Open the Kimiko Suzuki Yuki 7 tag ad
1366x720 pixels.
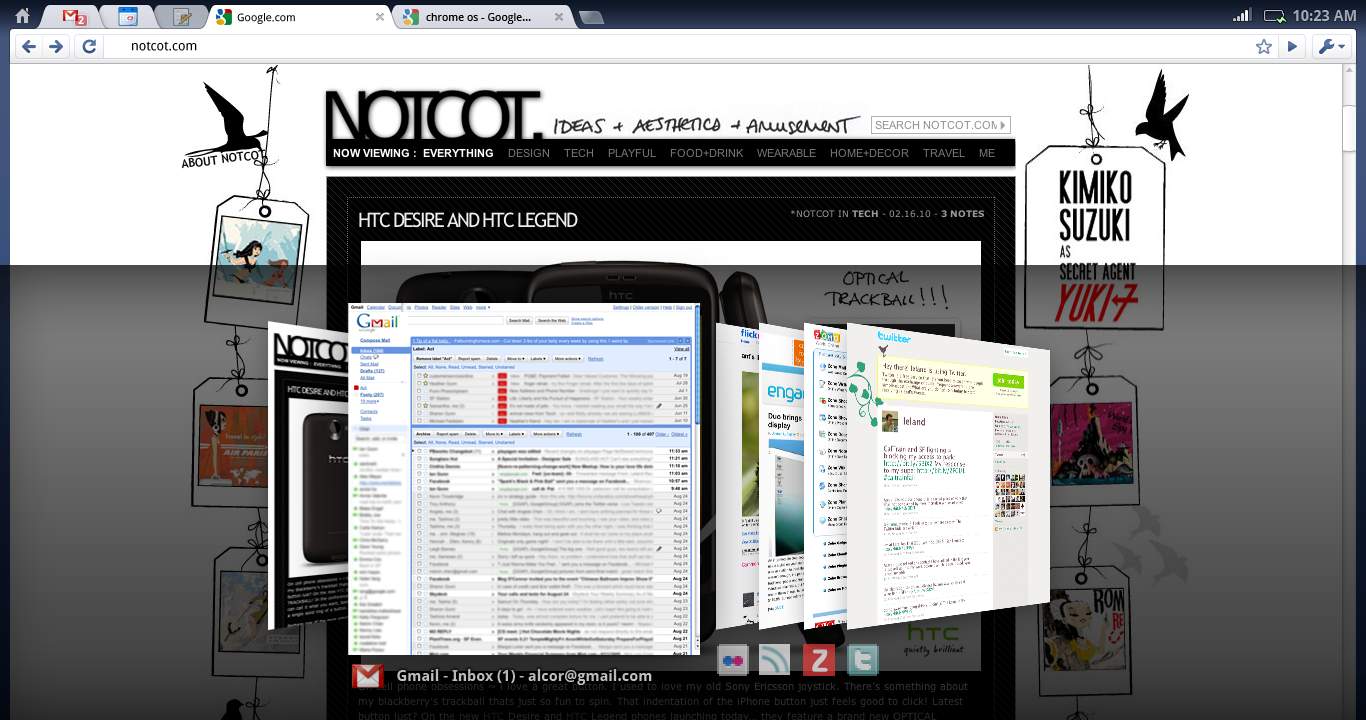[1094, 237]
